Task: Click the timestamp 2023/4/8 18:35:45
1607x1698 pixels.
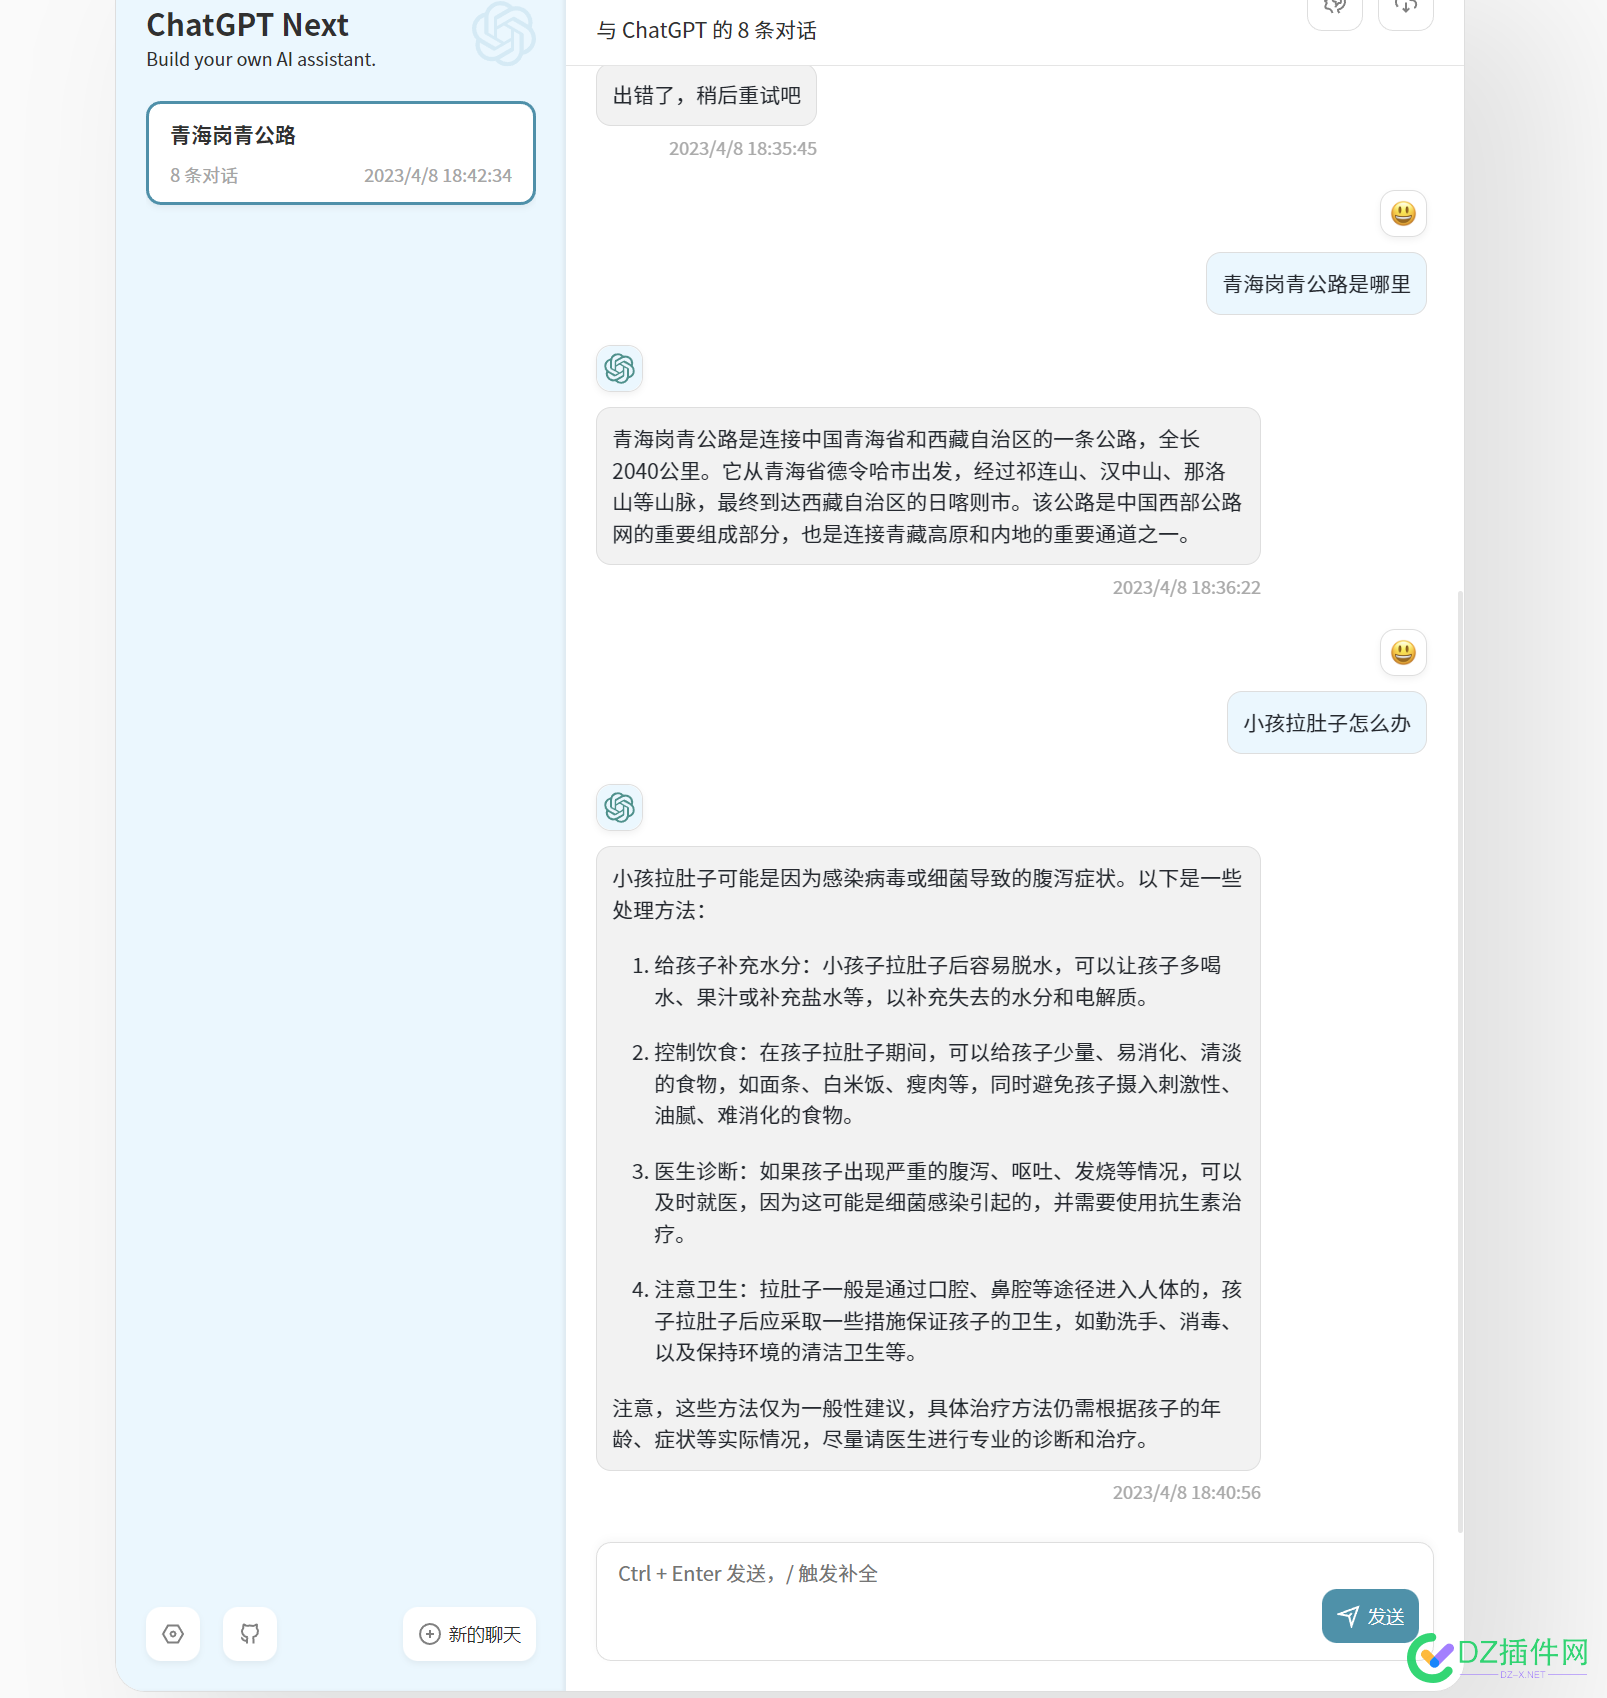Action: click(743, 149)
